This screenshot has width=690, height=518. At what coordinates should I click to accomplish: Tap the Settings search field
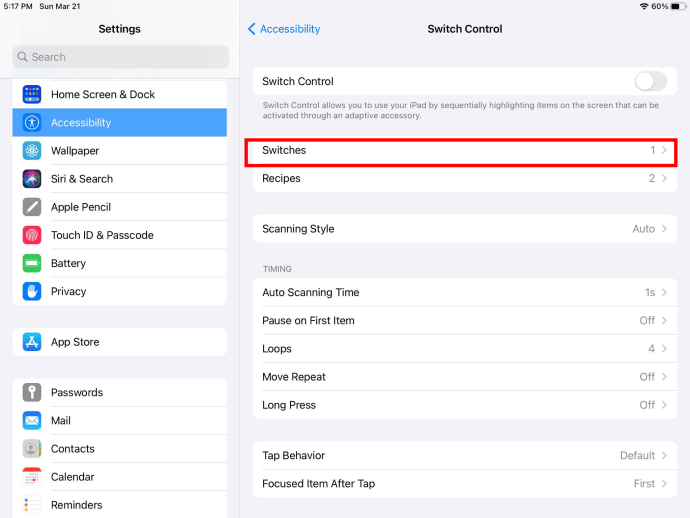pyautogui.click(x=120, y=57)
